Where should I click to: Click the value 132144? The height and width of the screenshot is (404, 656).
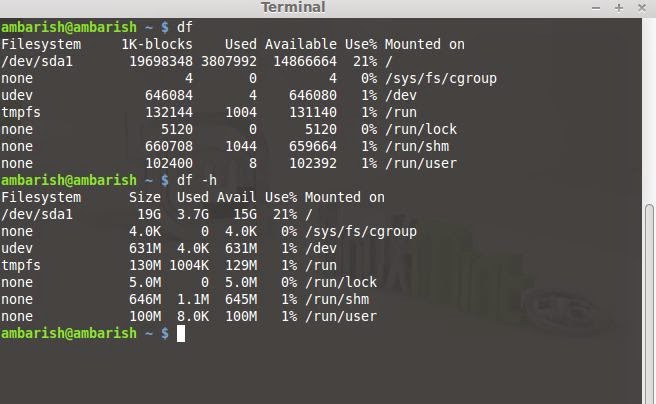pos(169,113)
